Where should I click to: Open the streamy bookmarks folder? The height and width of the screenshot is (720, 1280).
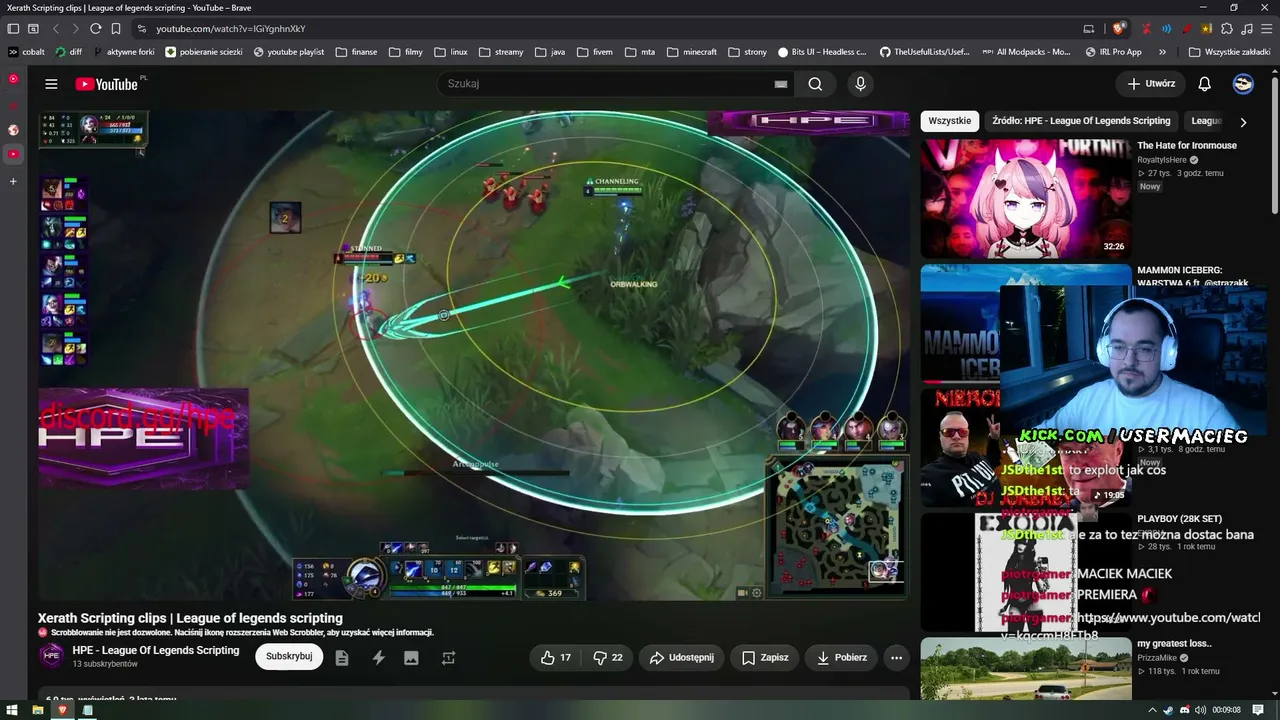(501, 52)
